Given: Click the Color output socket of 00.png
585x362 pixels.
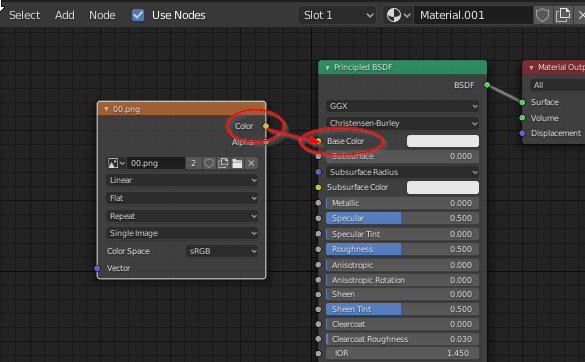Looking at the screenshot, I should (266, 126).
